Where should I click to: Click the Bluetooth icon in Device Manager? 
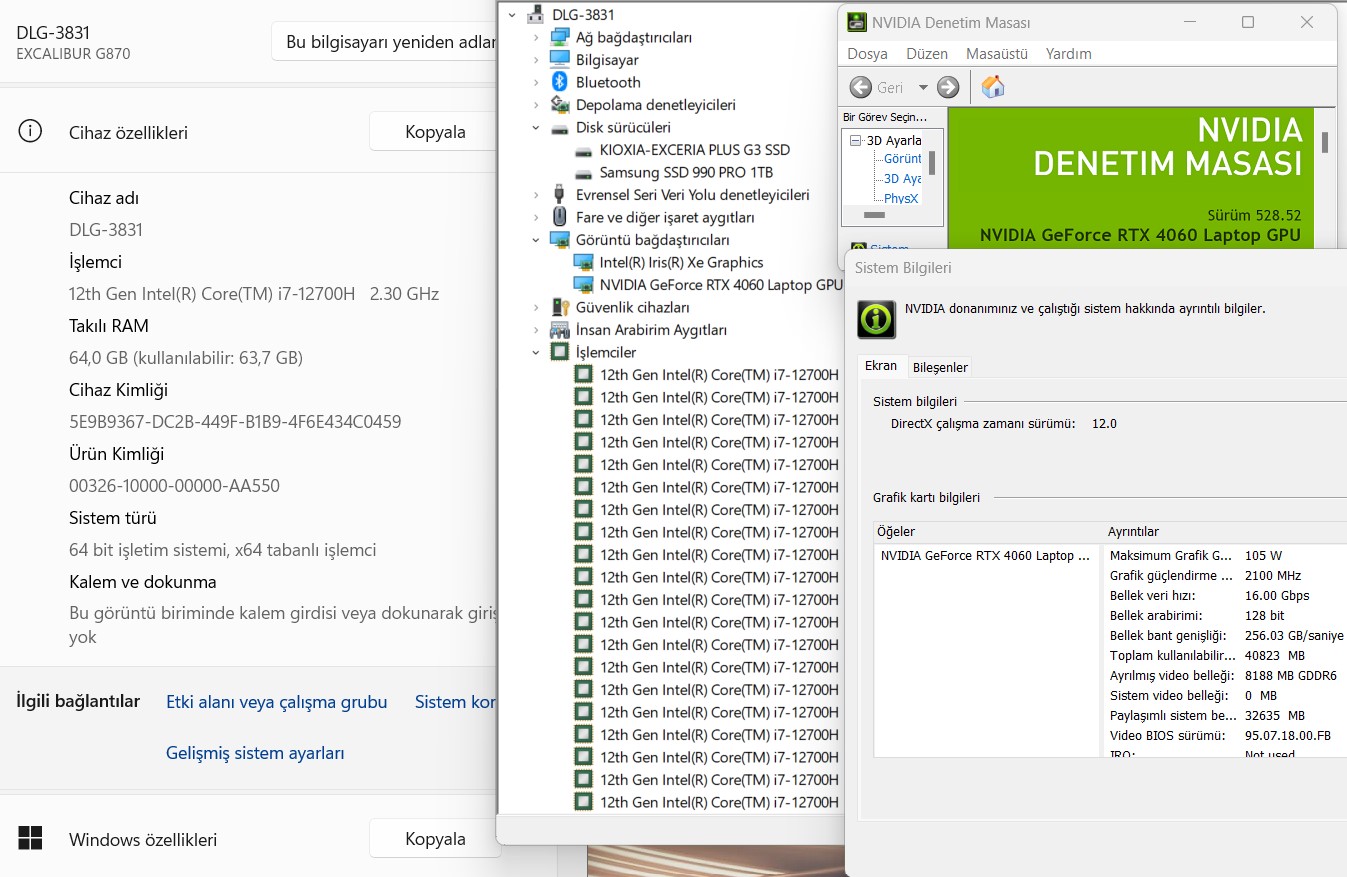[560, 82]
